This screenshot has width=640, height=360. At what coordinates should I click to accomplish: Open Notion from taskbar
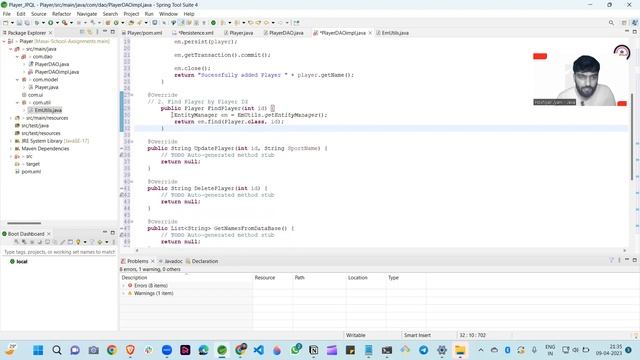313,350
